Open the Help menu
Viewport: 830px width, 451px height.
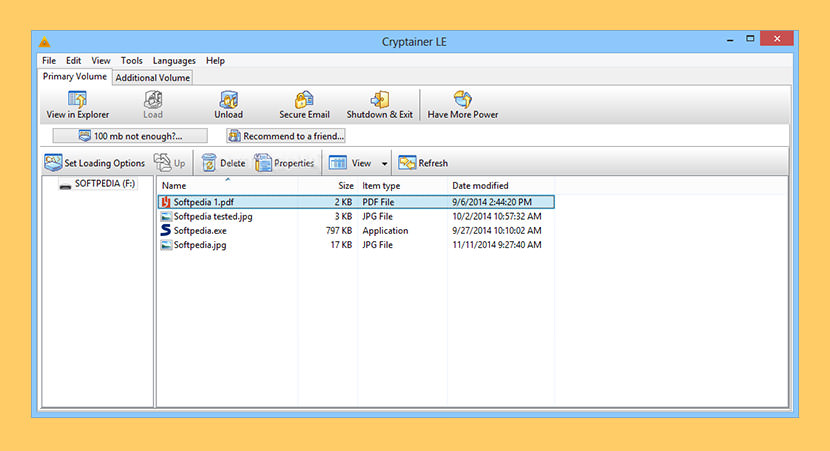point(215,61)
